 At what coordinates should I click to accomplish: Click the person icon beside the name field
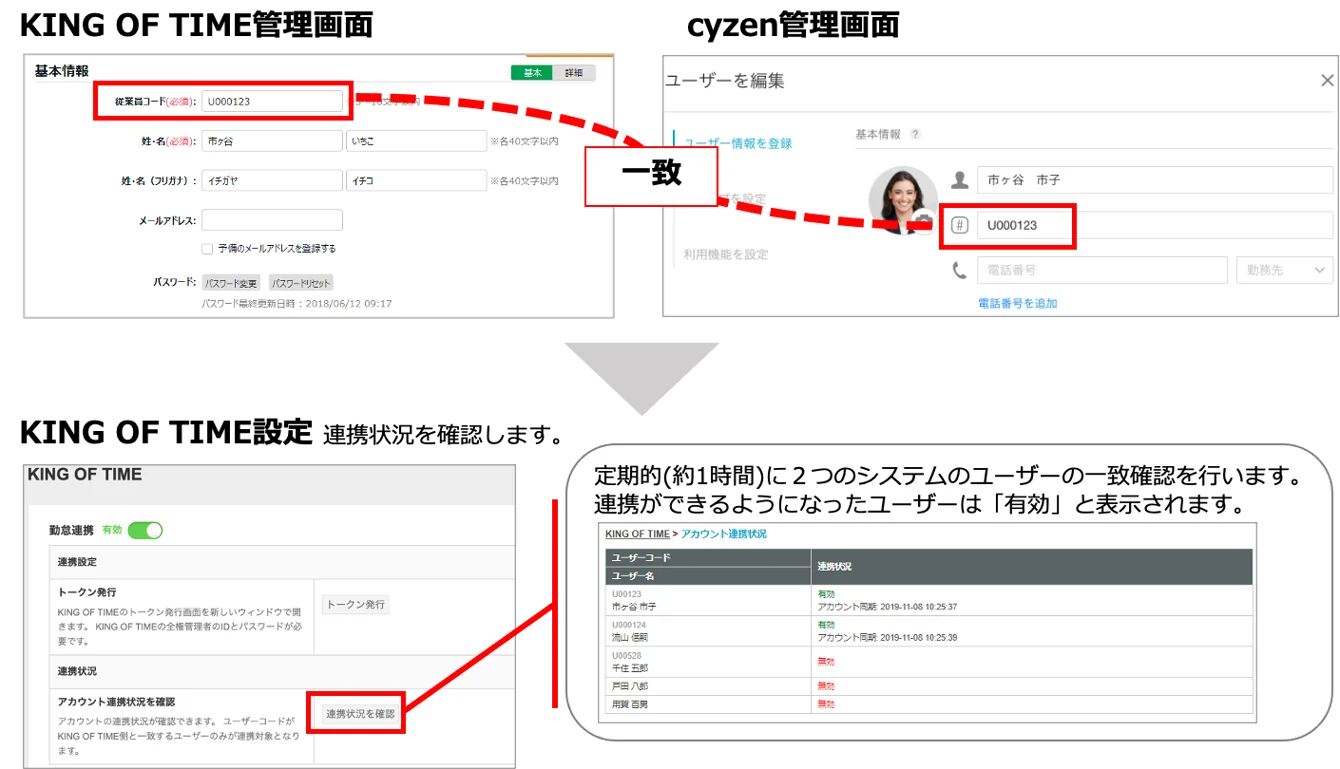pyautogui.click(x=959, y=180)
